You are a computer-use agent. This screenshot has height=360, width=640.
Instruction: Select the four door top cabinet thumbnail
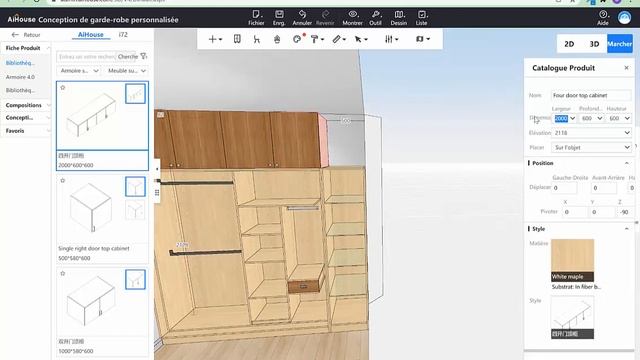coord(91,115)
